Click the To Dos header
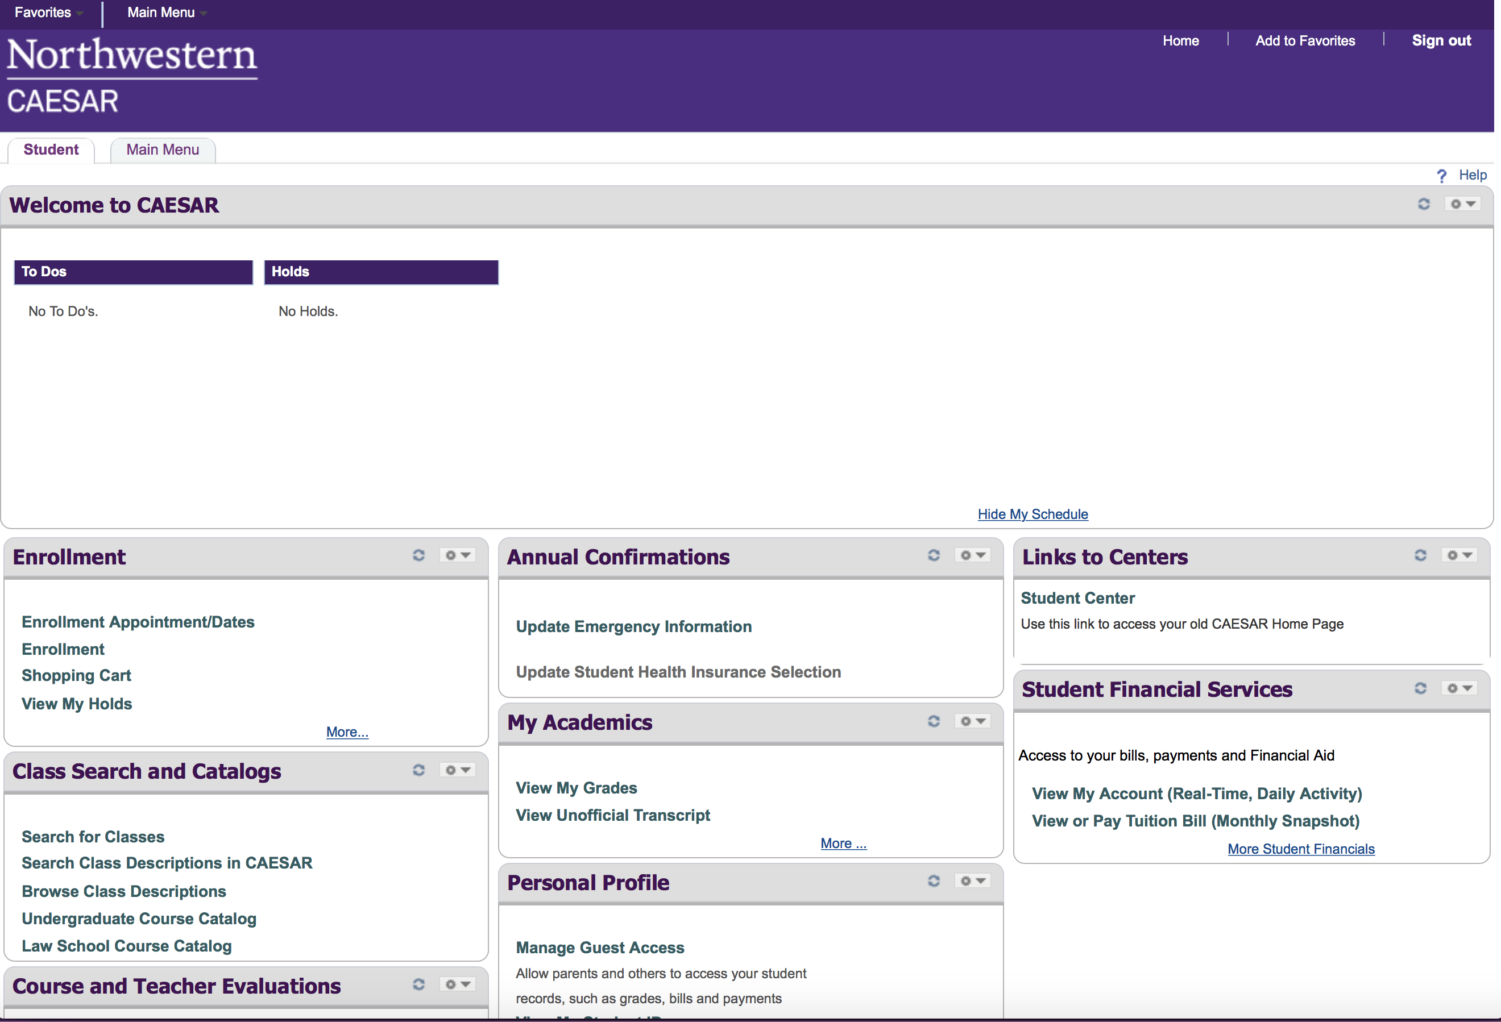The image size is (1501, 1022). pos(134,272)
